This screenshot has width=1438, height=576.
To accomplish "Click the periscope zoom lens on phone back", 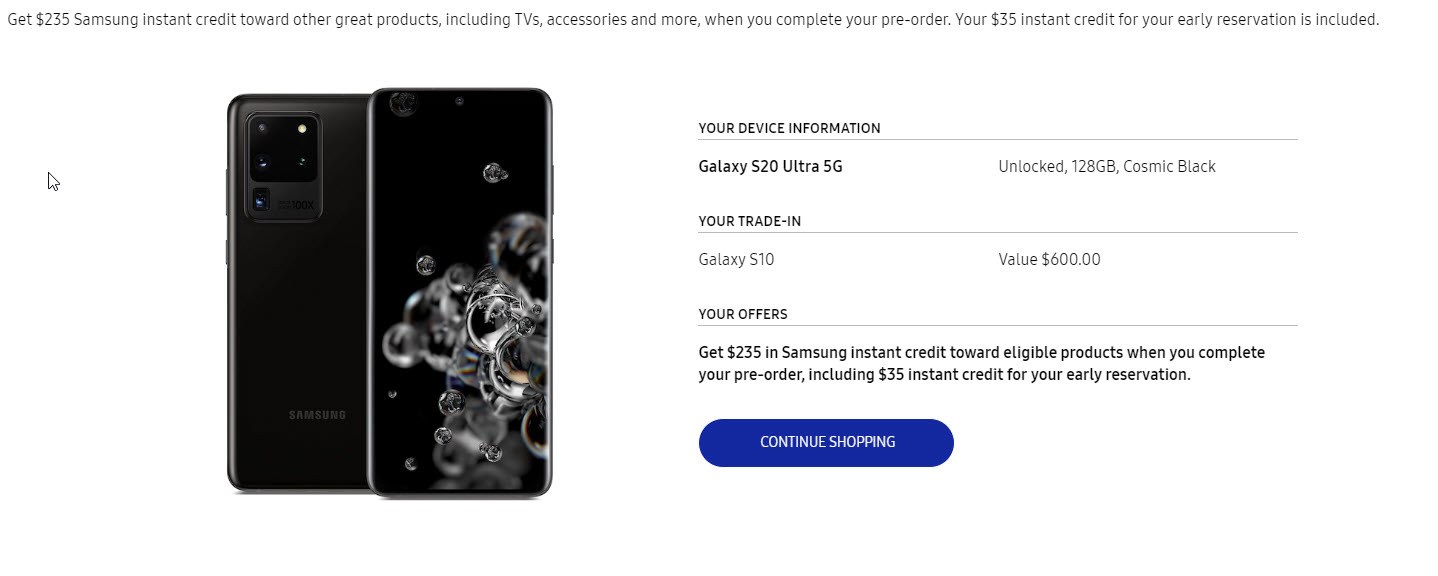I will pos(262,201).
